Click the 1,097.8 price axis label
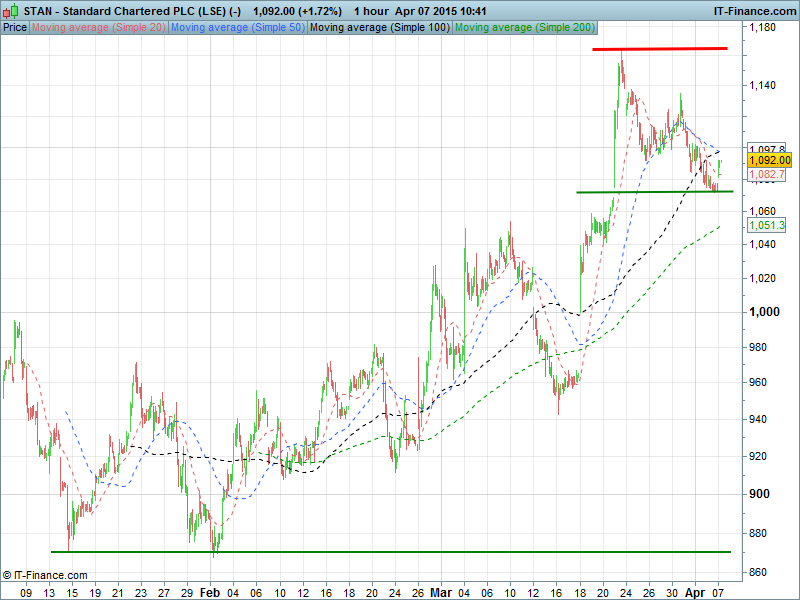The image size is (800, 600). (765, 149)
